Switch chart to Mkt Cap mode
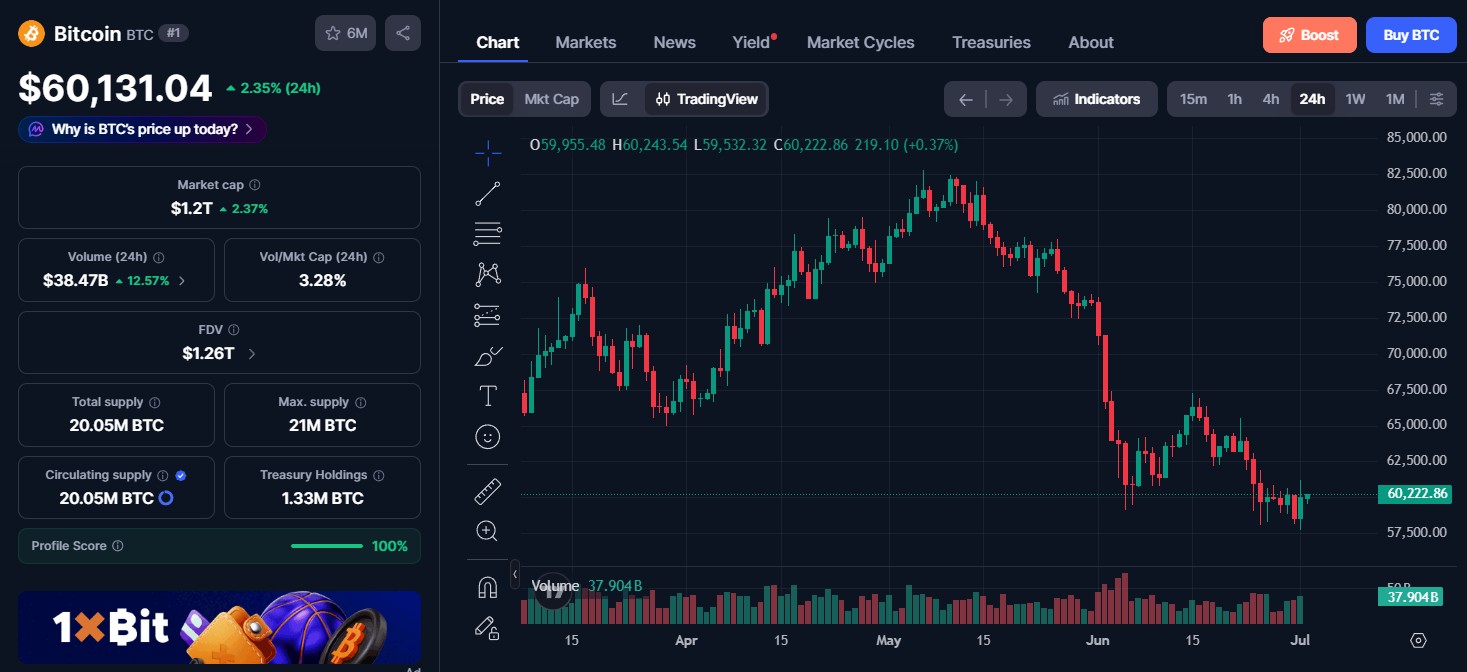This screenshot has height=672, width=1467. click(x=552, y=99)
